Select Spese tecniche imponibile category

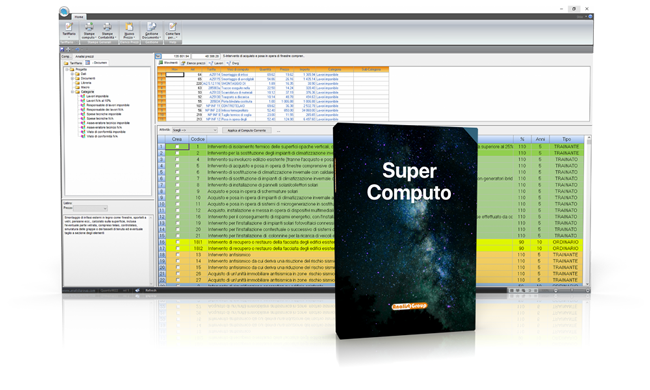104,114
